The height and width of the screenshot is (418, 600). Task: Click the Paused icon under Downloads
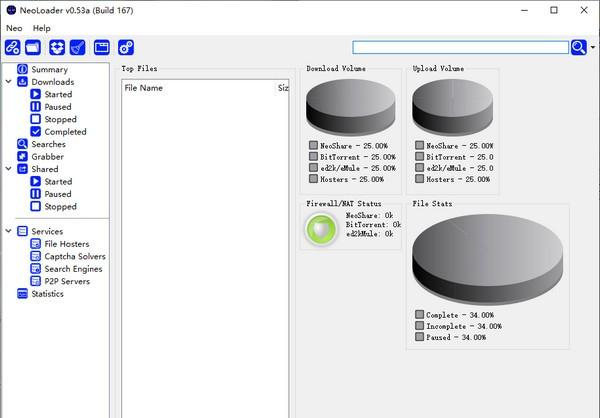point(36,106)
